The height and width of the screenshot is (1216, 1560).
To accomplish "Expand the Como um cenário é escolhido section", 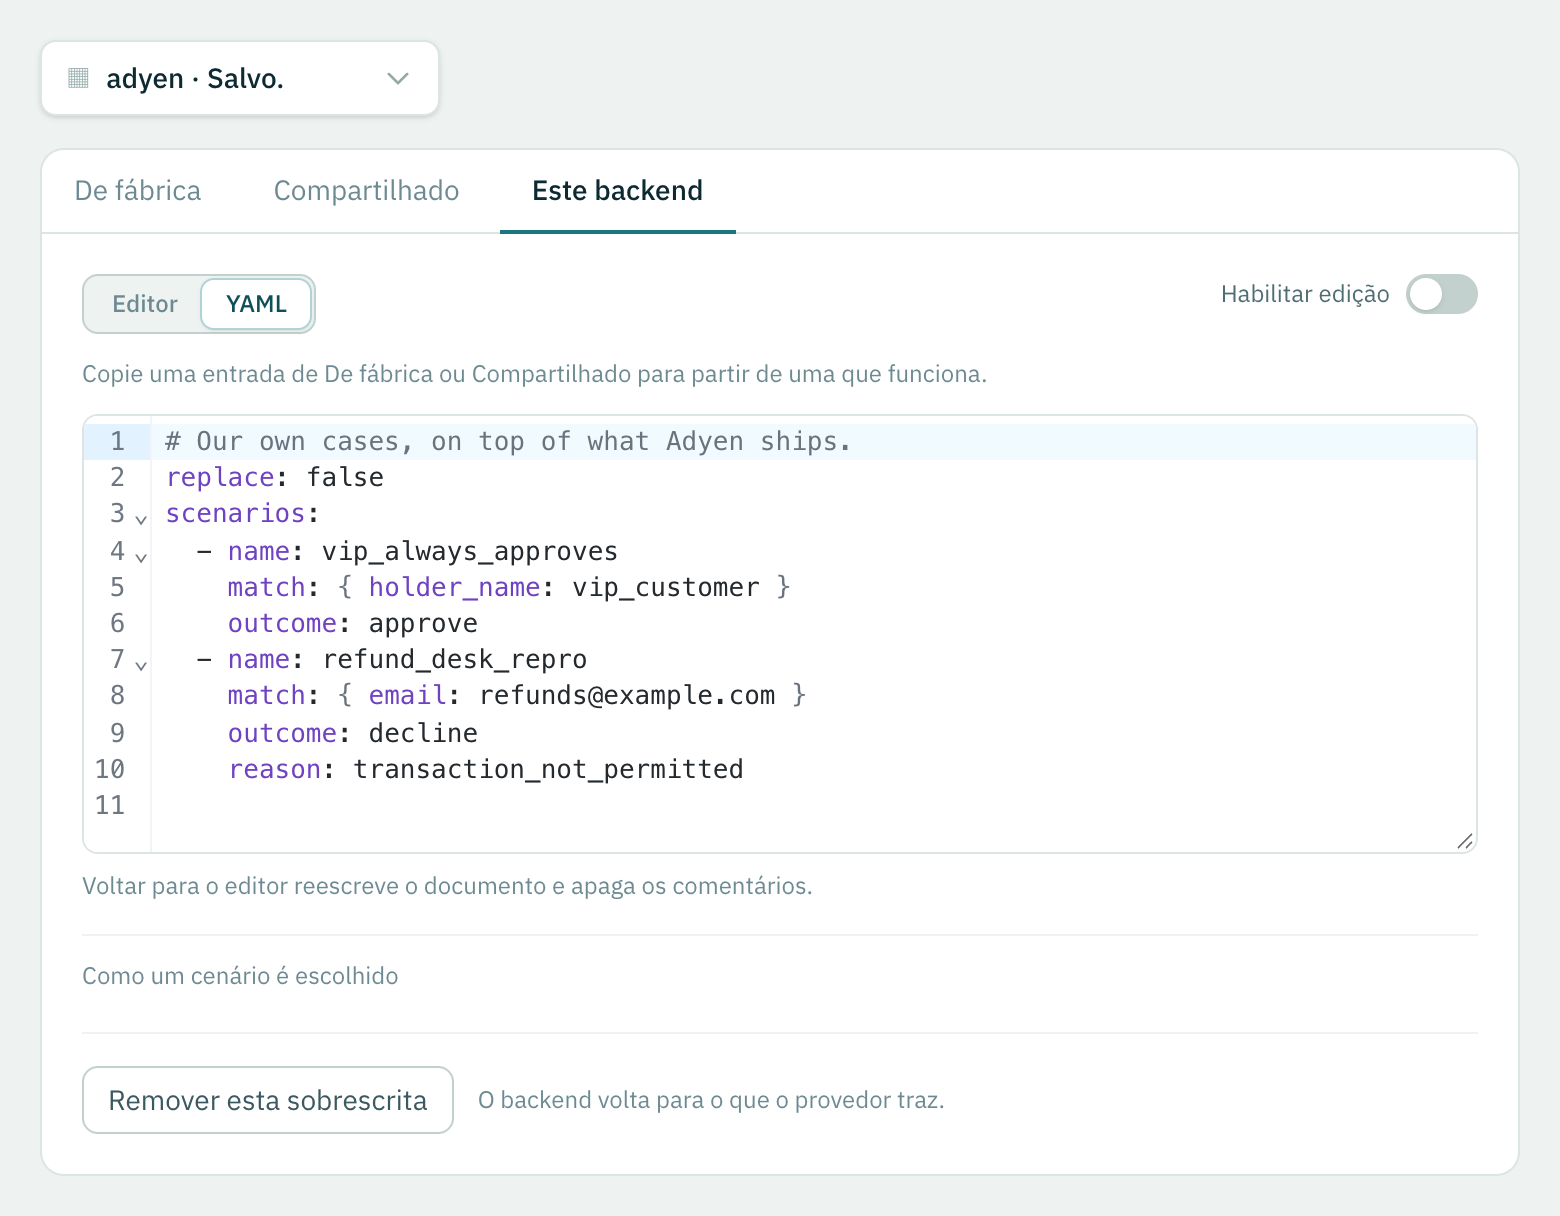I will pyautogui.click(x=240, y=976).
